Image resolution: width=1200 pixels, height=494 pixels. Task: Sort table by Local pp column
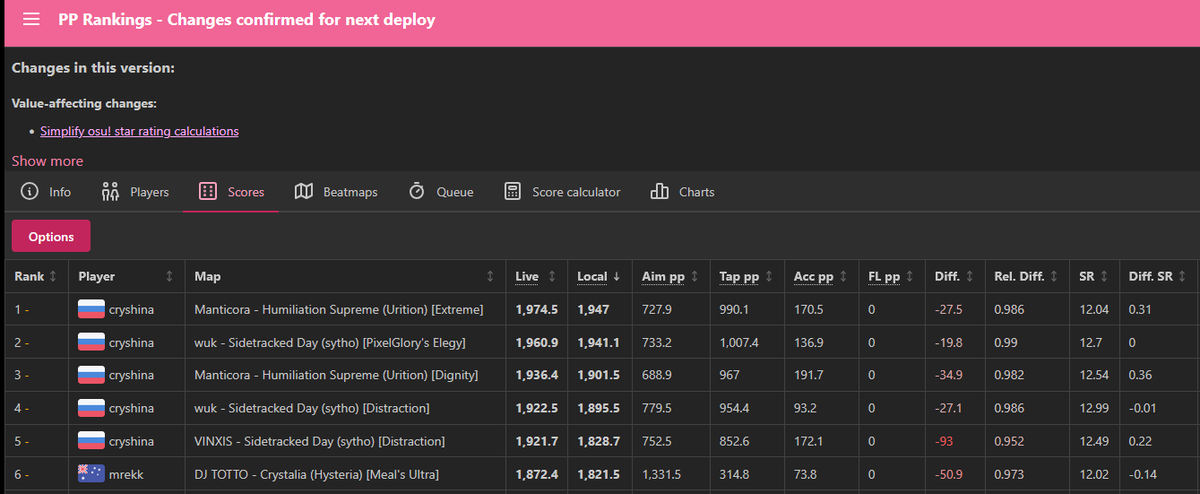point(598,276)
